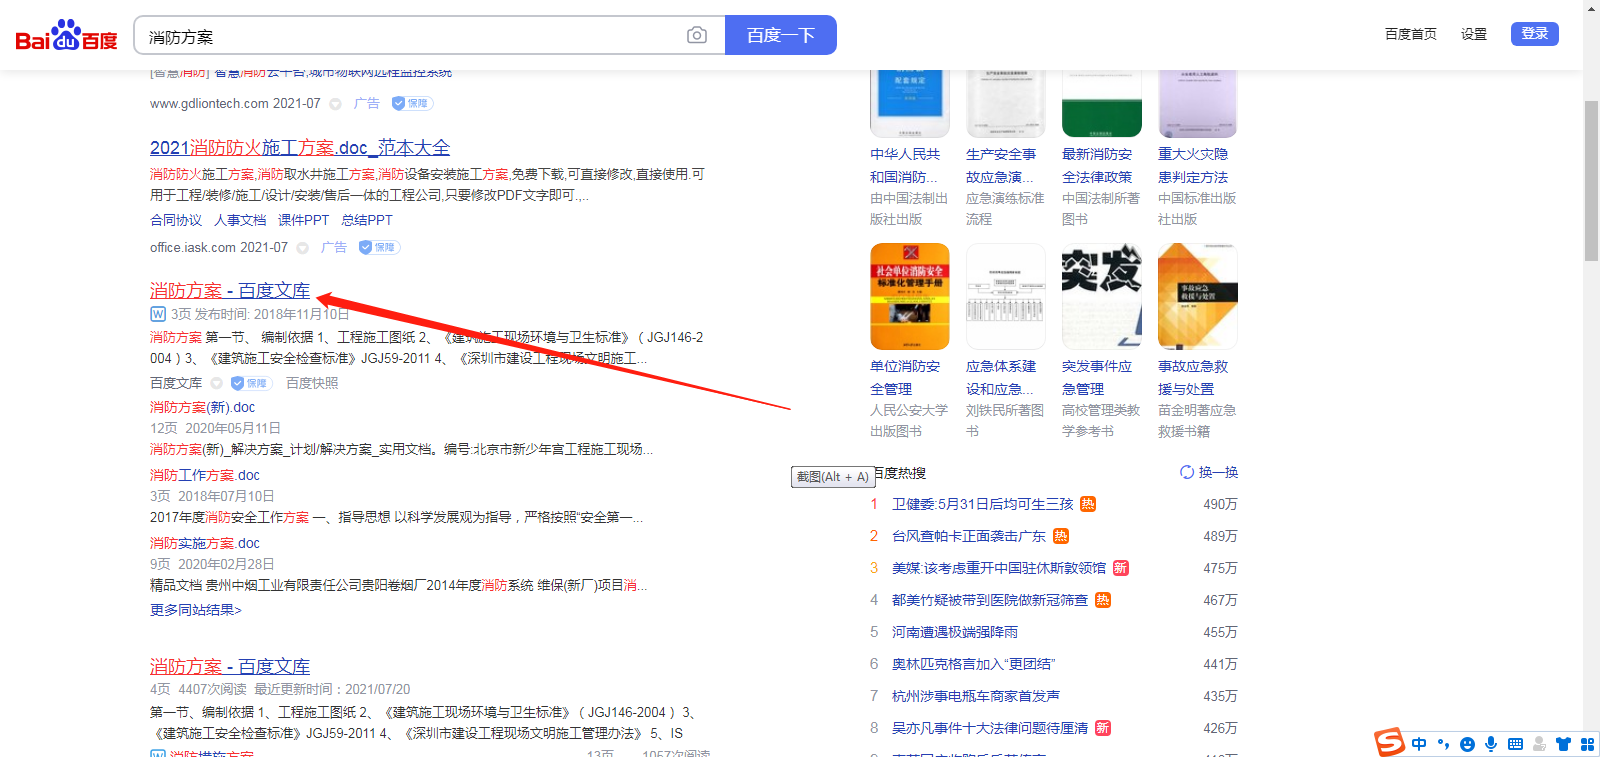Open 人事文档 sublink
Image resolution: width=1600 pixels, height=757 pixels.
240,220
